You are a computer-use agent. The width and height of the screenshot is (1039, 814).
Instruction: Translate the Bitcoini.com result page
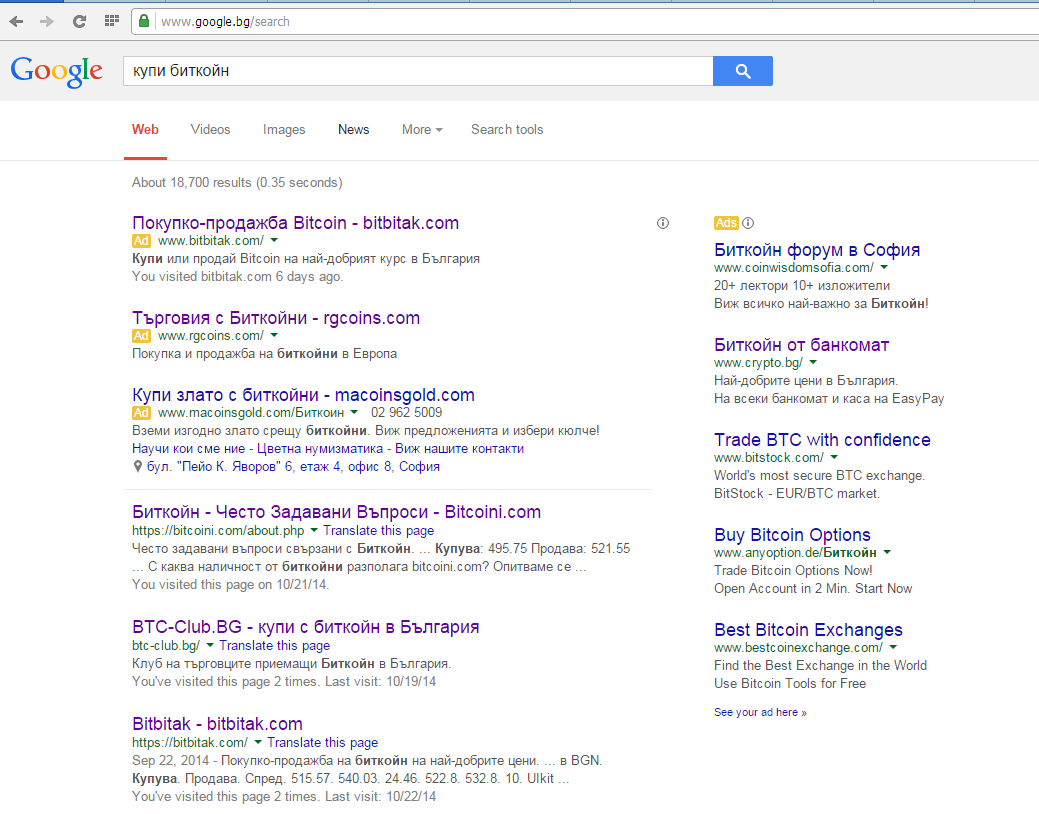point(378,530)
